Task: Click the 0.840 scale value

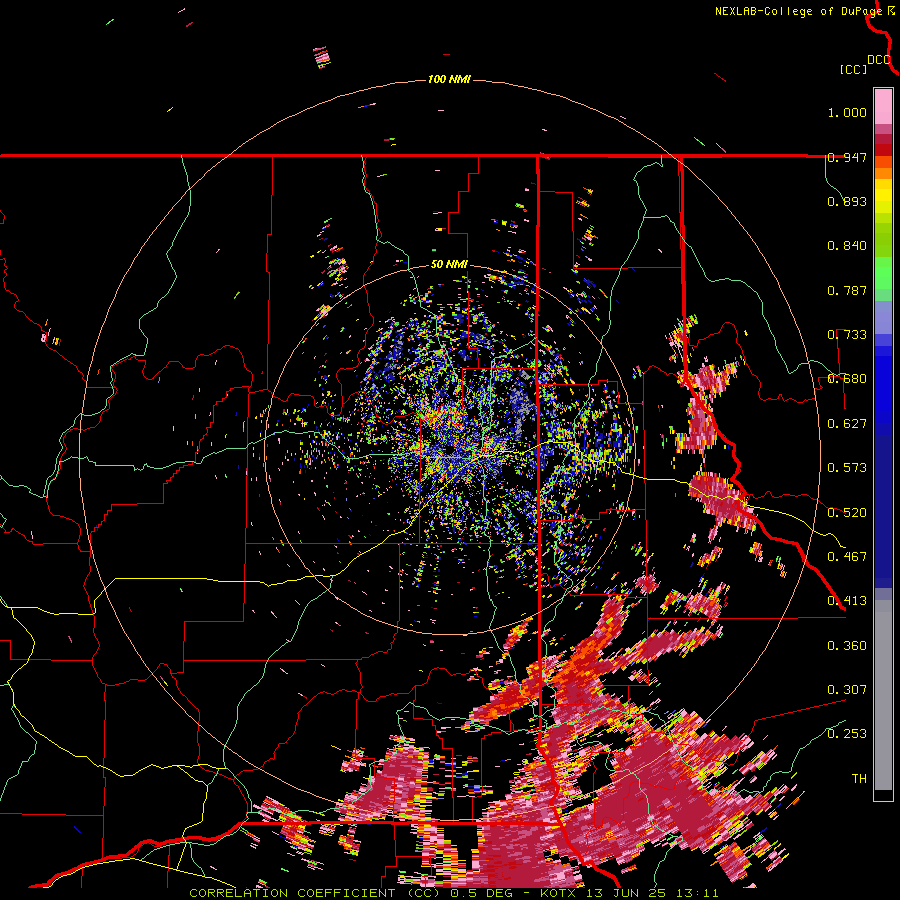Action: pos(847,246)
